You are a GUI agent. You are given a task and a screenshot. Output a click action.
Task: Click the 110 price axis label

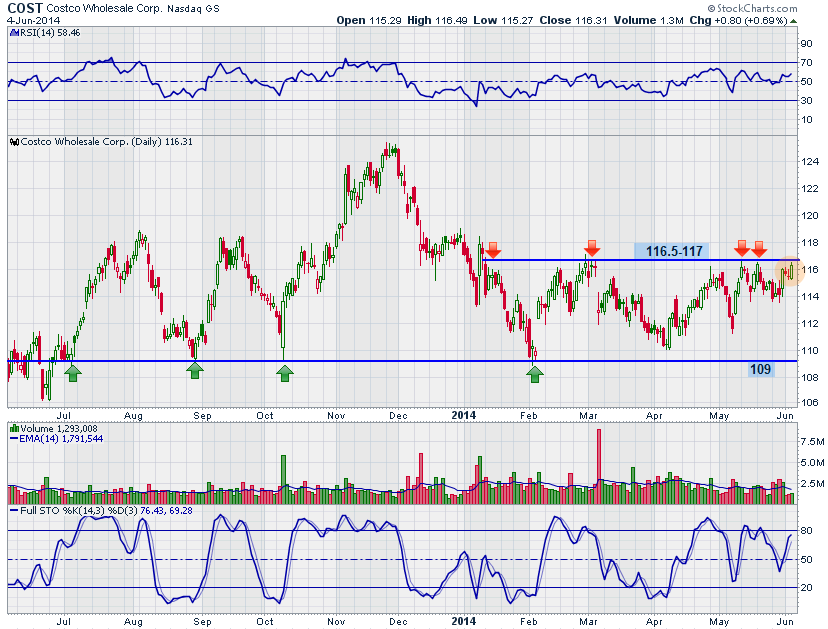[x=810, y=351]
